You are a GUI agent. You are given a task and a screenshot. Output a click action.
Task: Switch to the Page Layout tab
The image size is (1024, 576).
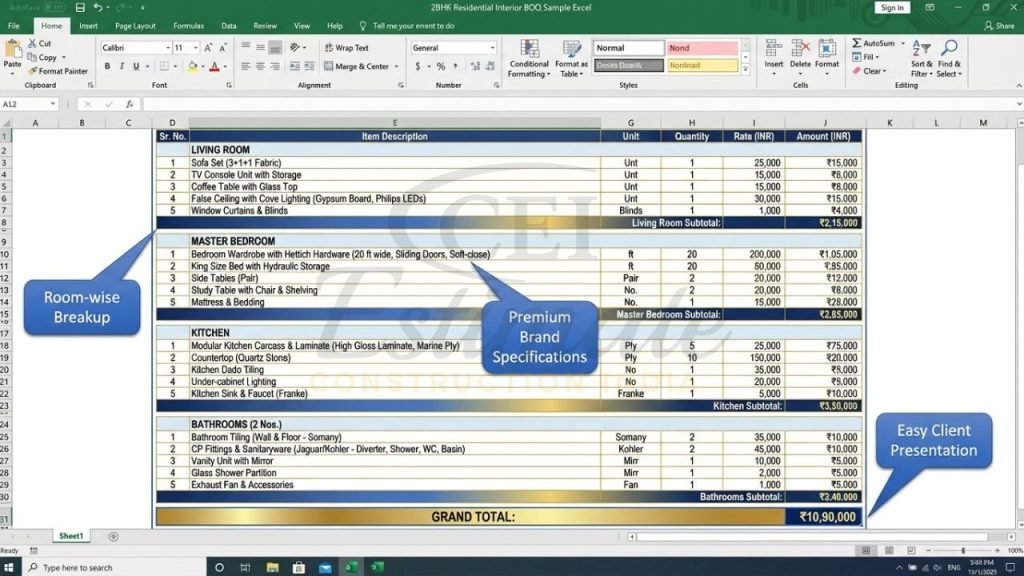coord(135,26)
